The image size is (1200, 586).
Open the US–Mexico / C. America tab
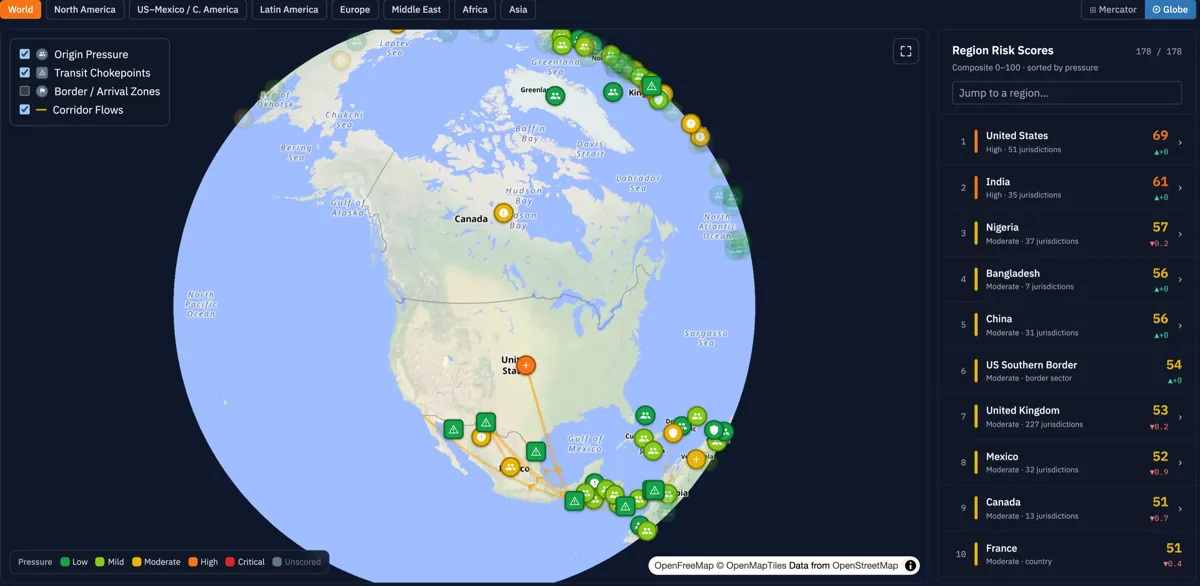(188, 10)
